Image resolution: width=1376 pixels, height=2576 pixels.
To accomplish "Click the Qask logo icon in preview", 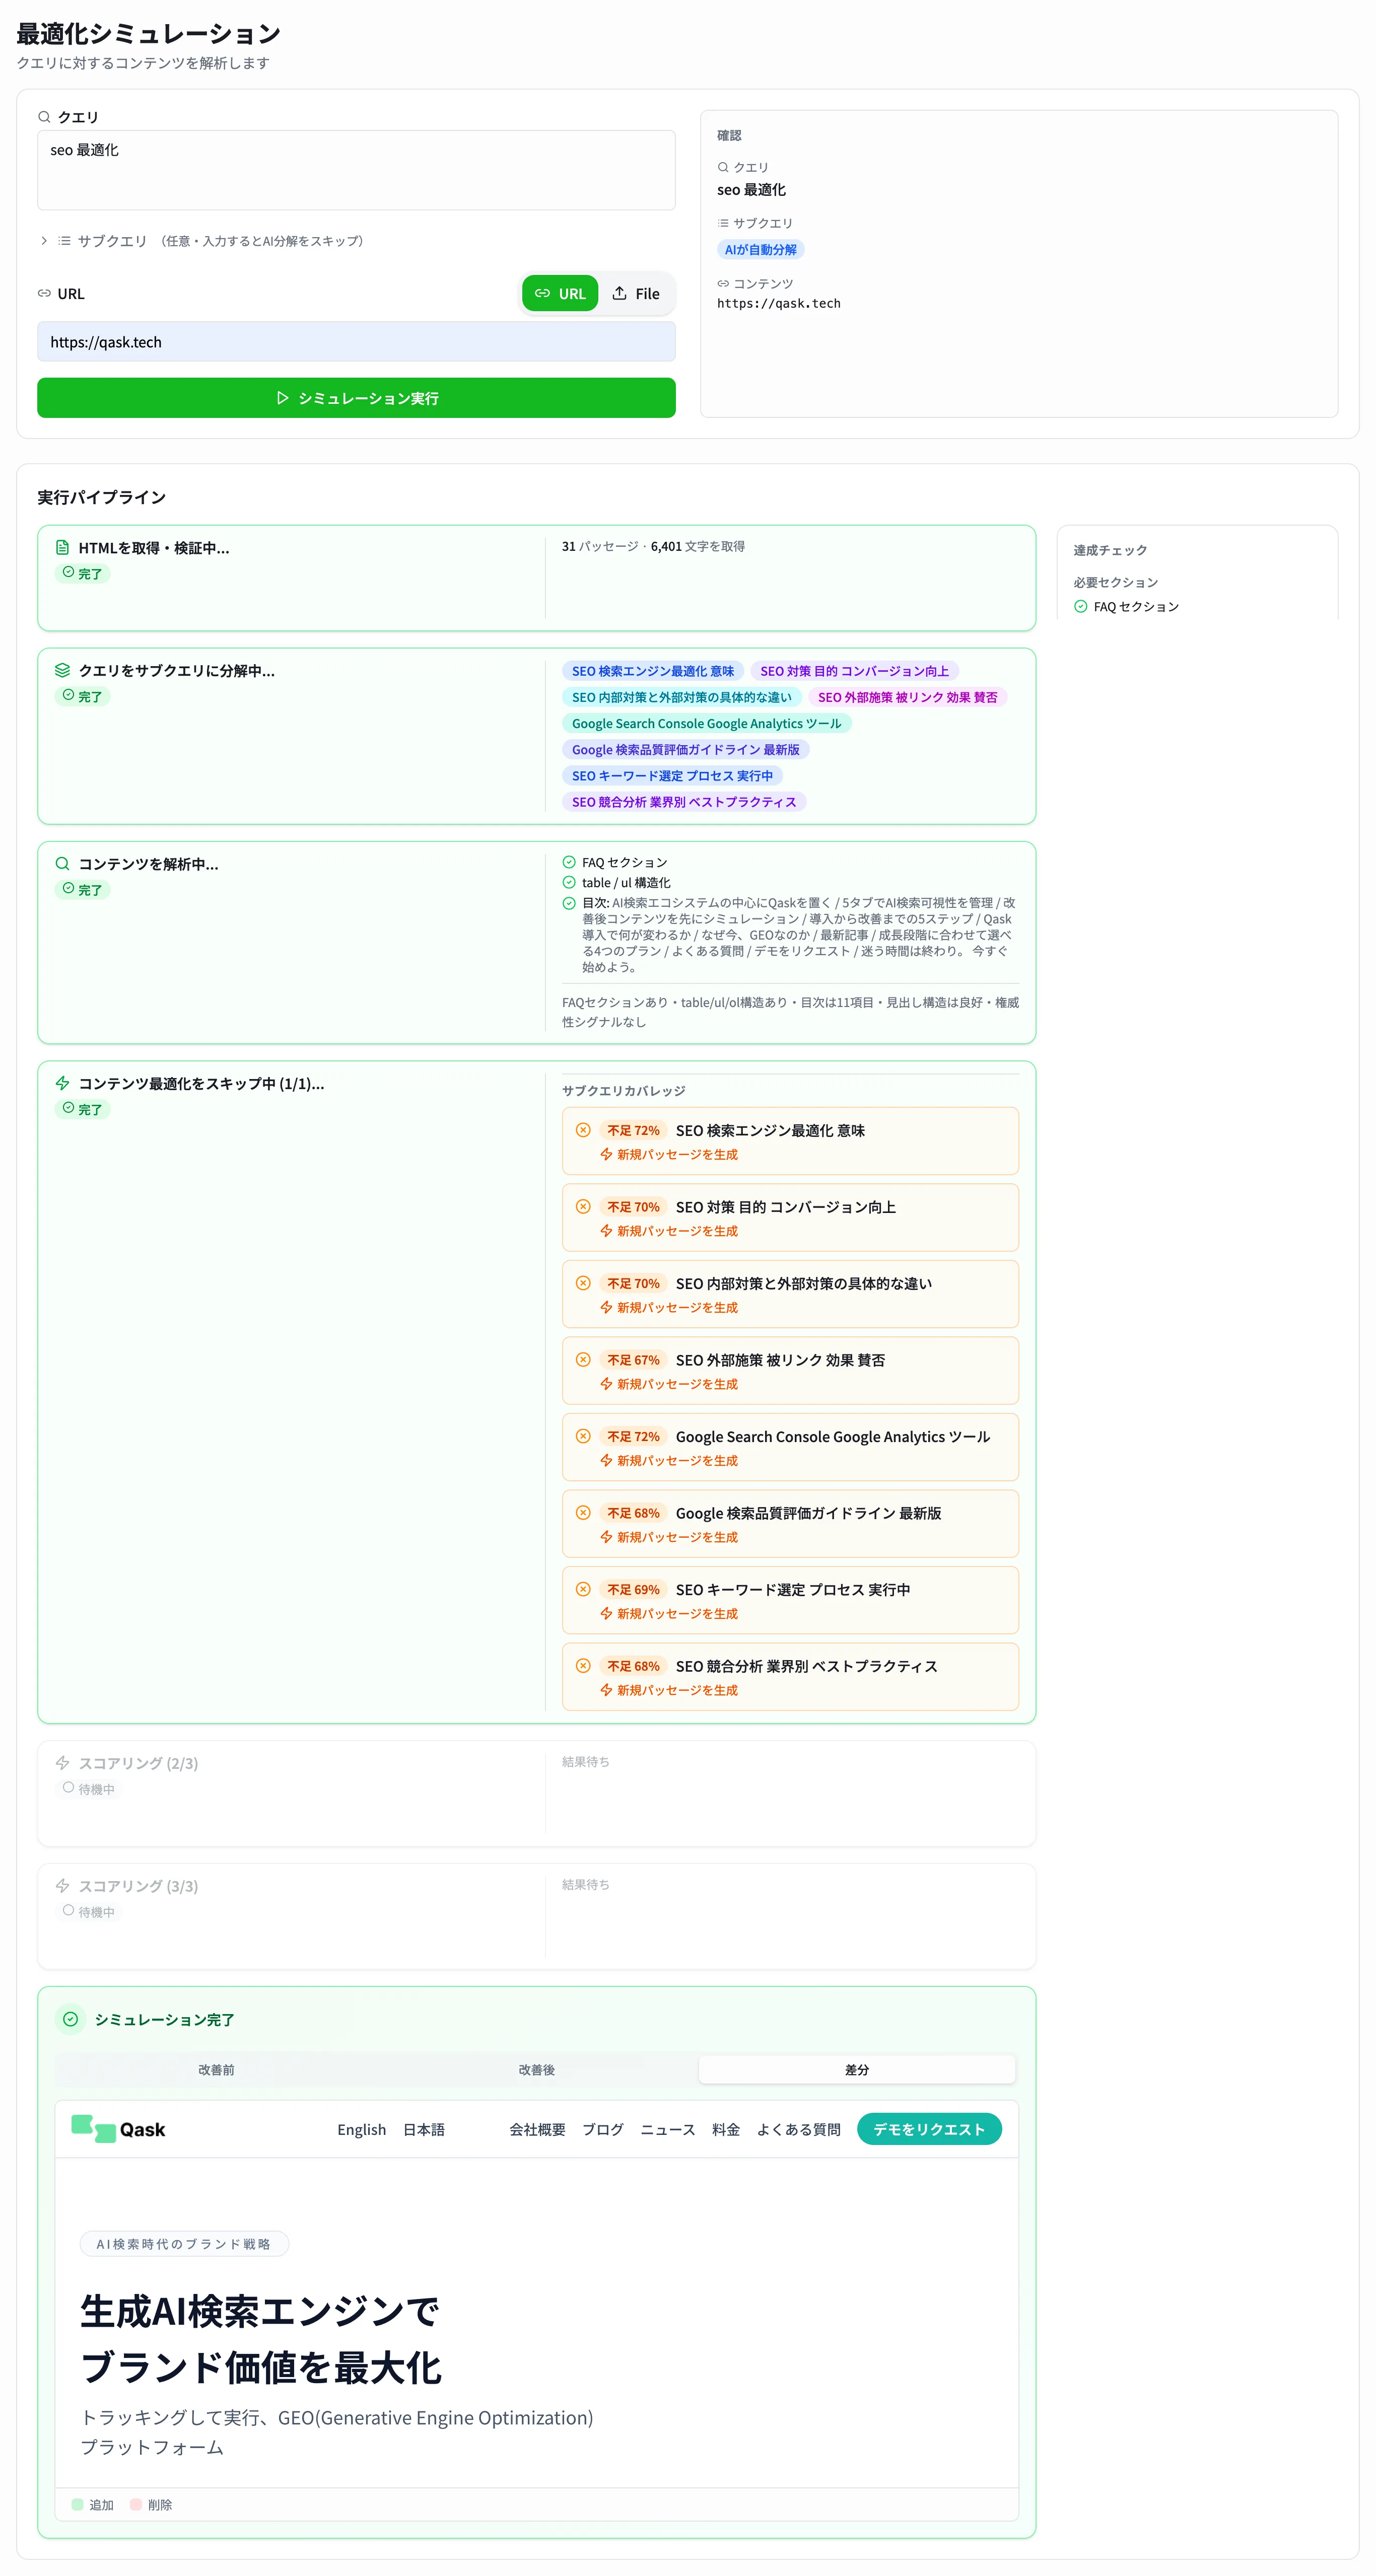I will click(94, 2128).
